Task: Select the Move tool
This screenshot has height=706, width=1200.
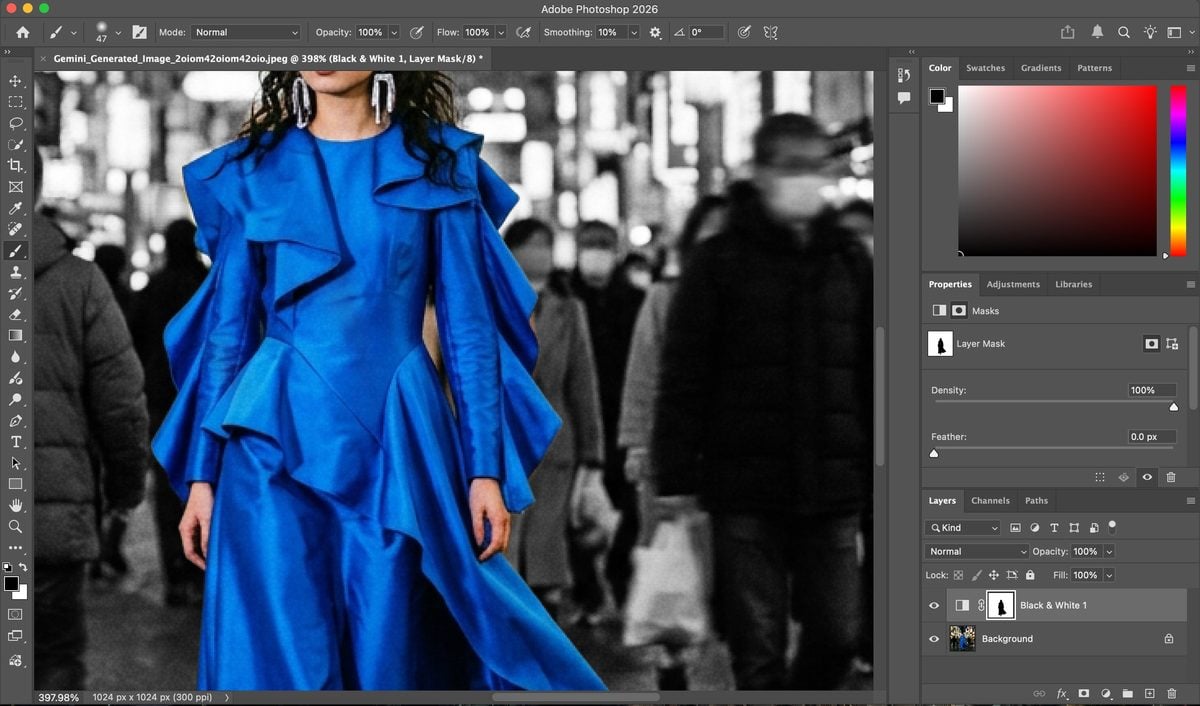Action: click(15, 81)
